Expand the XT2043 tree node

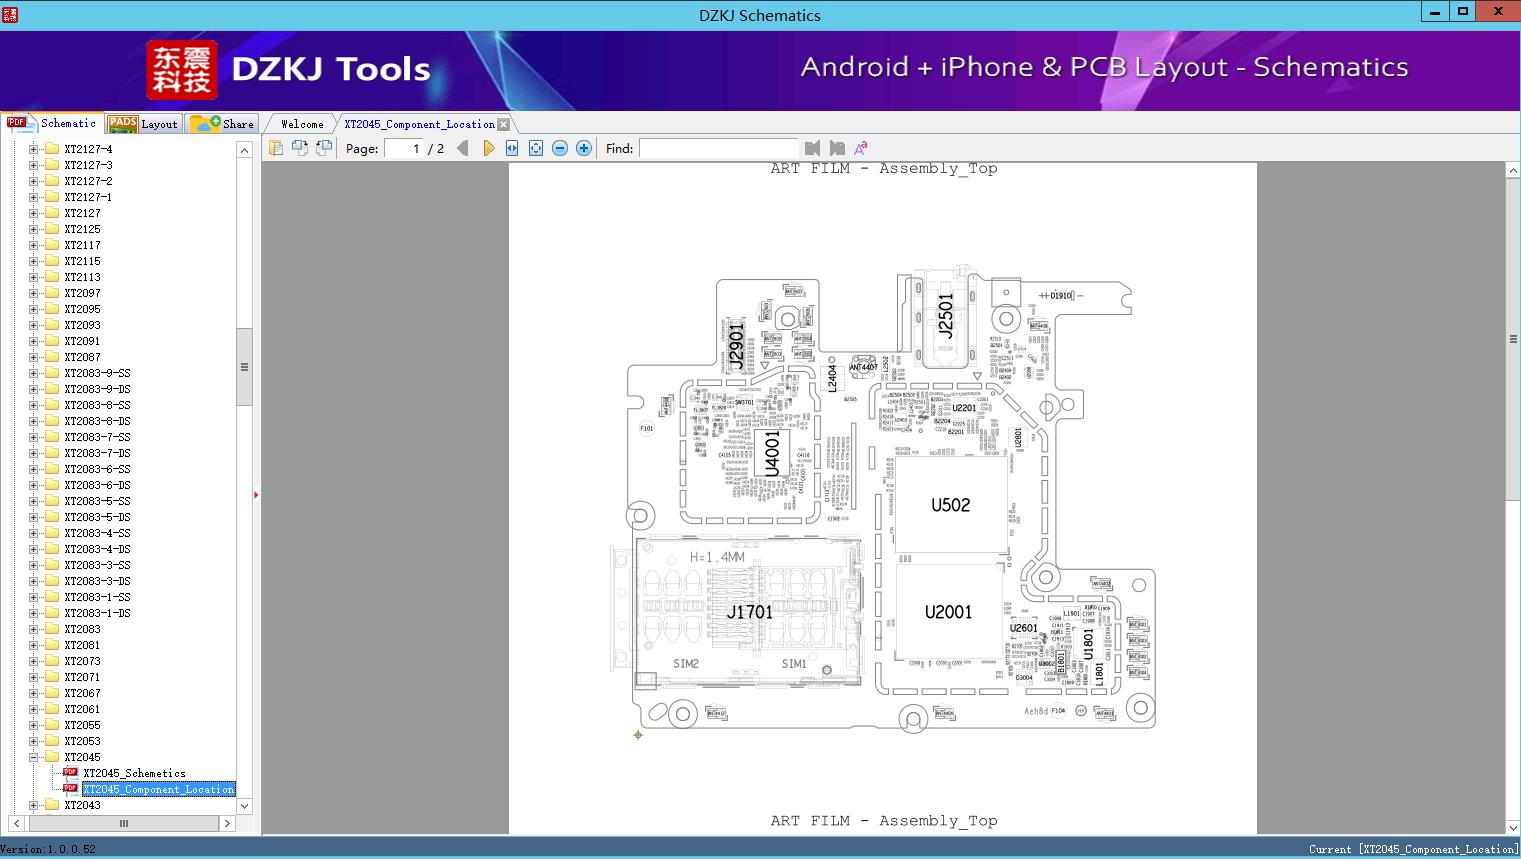pyautogui.click(x=33, y=805)
